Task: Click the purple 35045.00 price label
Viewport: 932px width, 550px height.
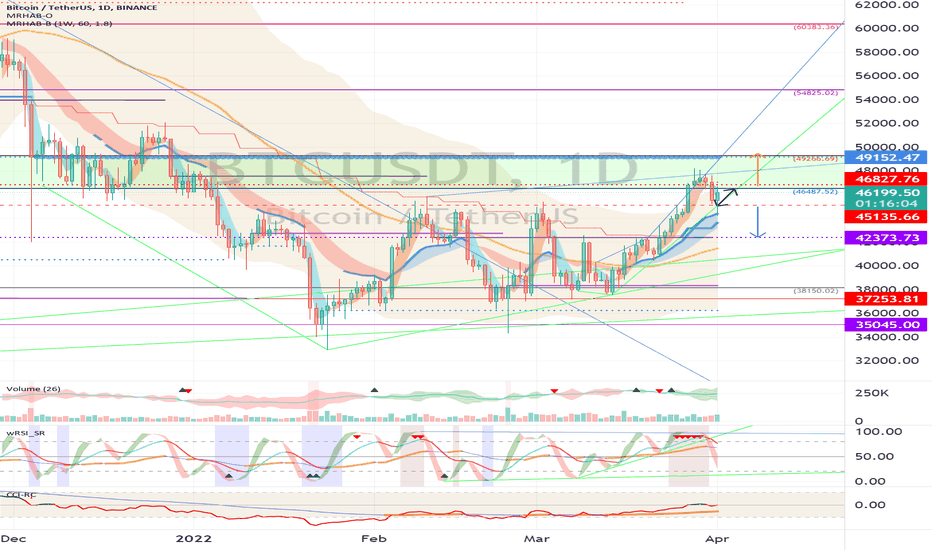Action: (x=887, y=325)
